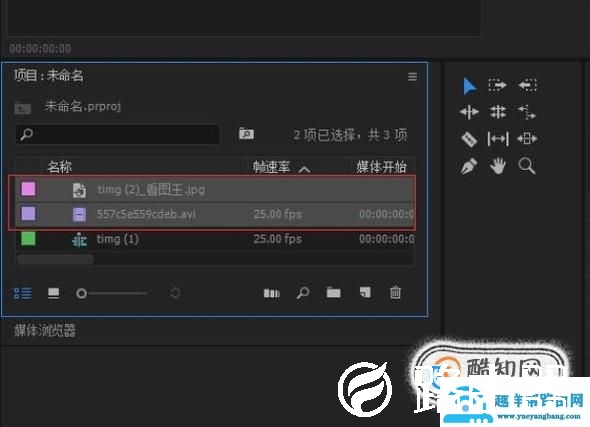Open the 媒体浏览器 tab

point(45,331)
